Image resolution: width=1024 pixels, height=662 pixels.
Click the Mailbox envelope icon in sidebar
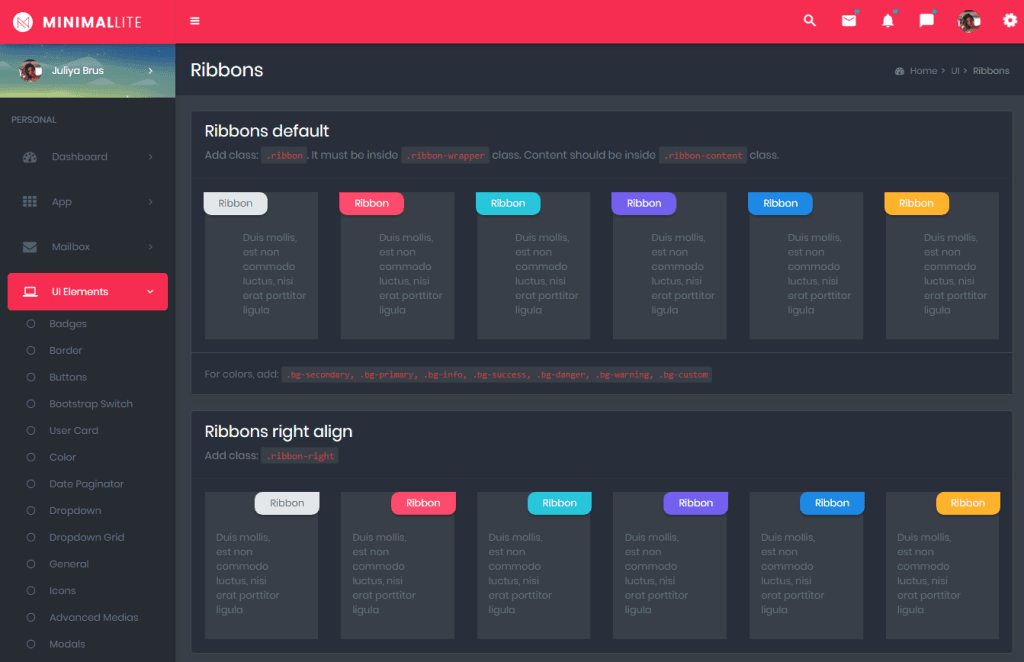[x=30, y=247]
